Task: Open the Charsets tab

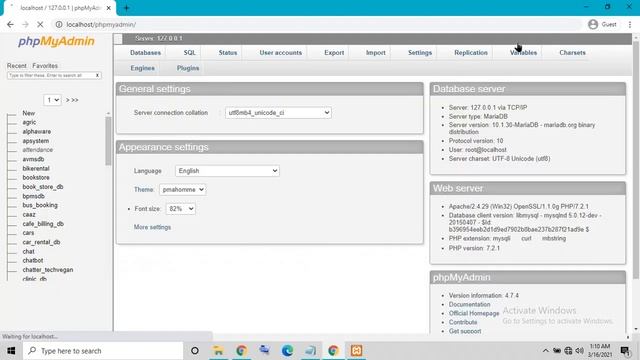Action: [x=572, y=53]
